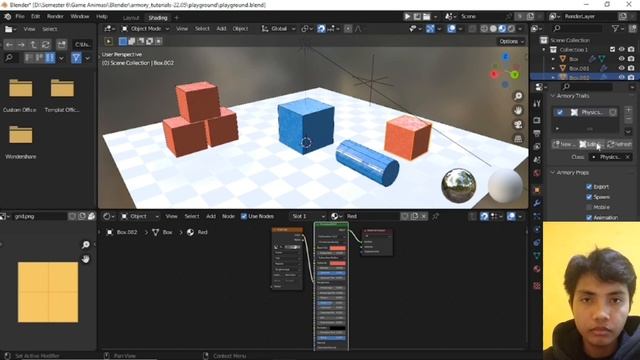
Task: Open the Custom Office folder thumbnail
Action: 20,88
